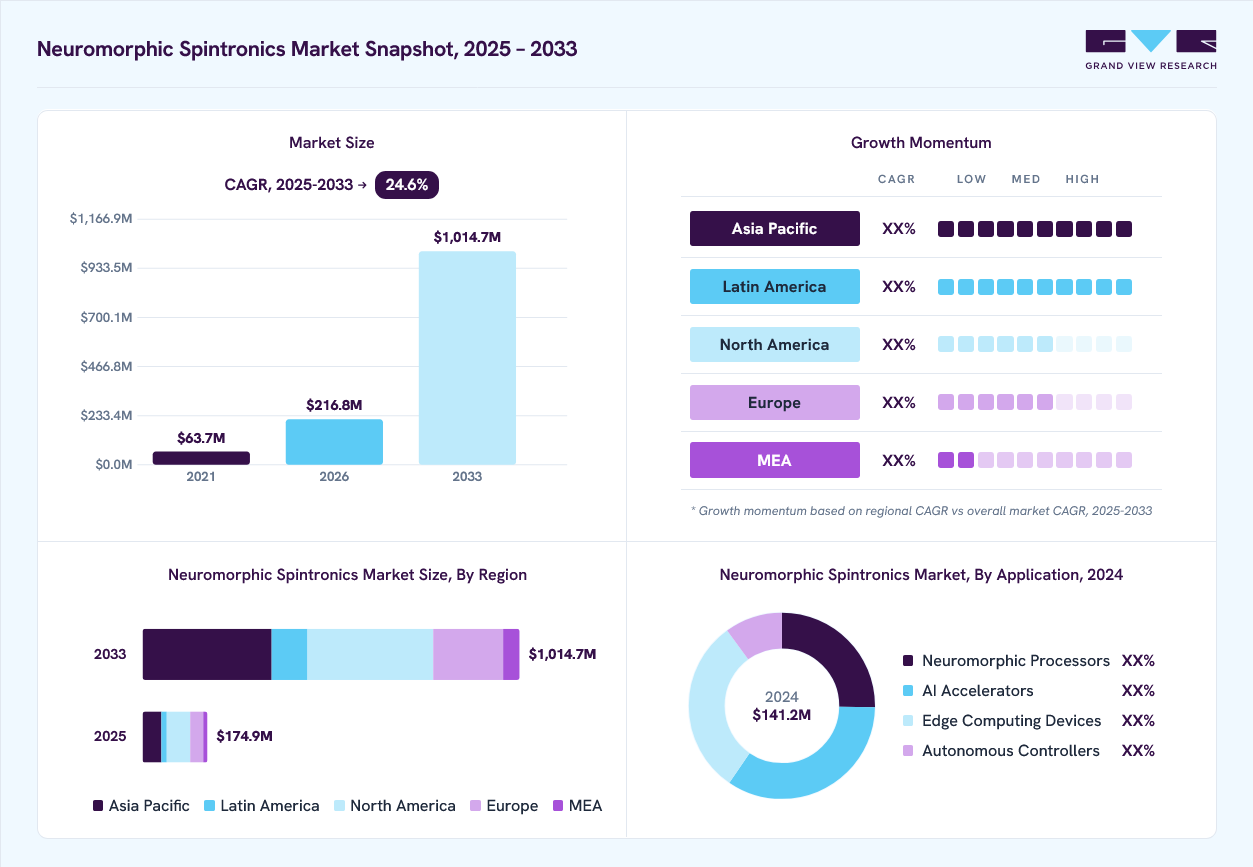Click the $466.8M axis label

pos(106,366)
